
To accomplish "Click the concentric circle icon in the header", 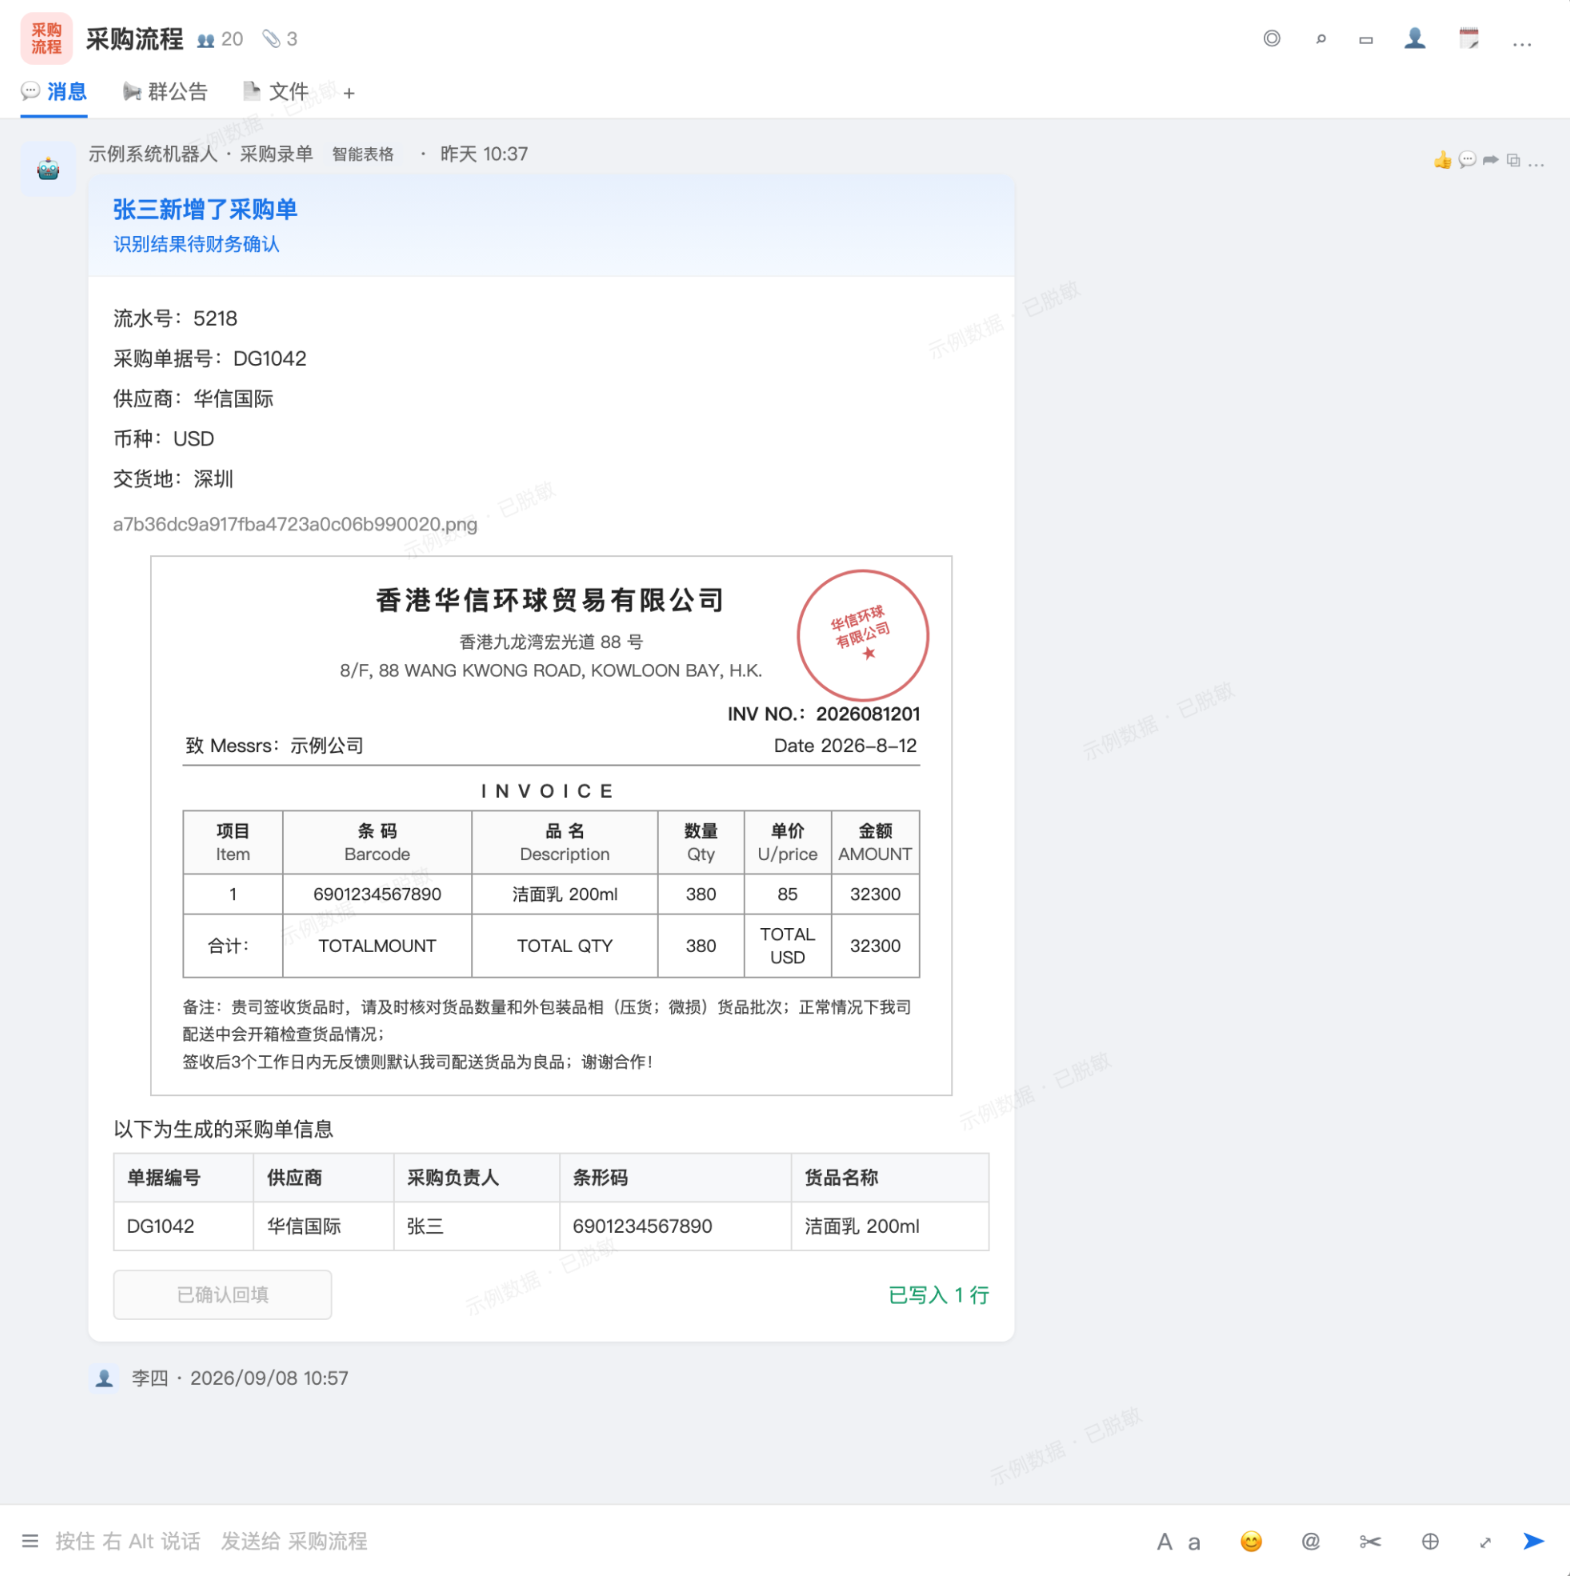I will (x=1271, y=39).
